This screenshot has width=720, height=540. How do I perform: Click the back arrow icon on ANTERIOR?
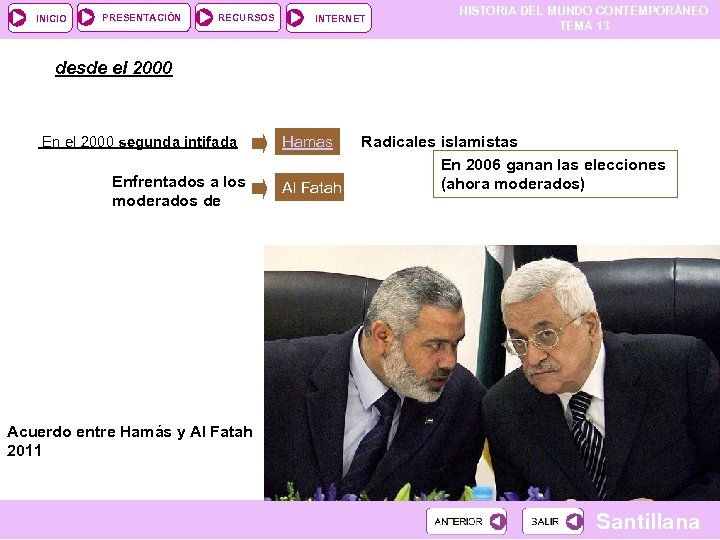[x=498, y=521]
